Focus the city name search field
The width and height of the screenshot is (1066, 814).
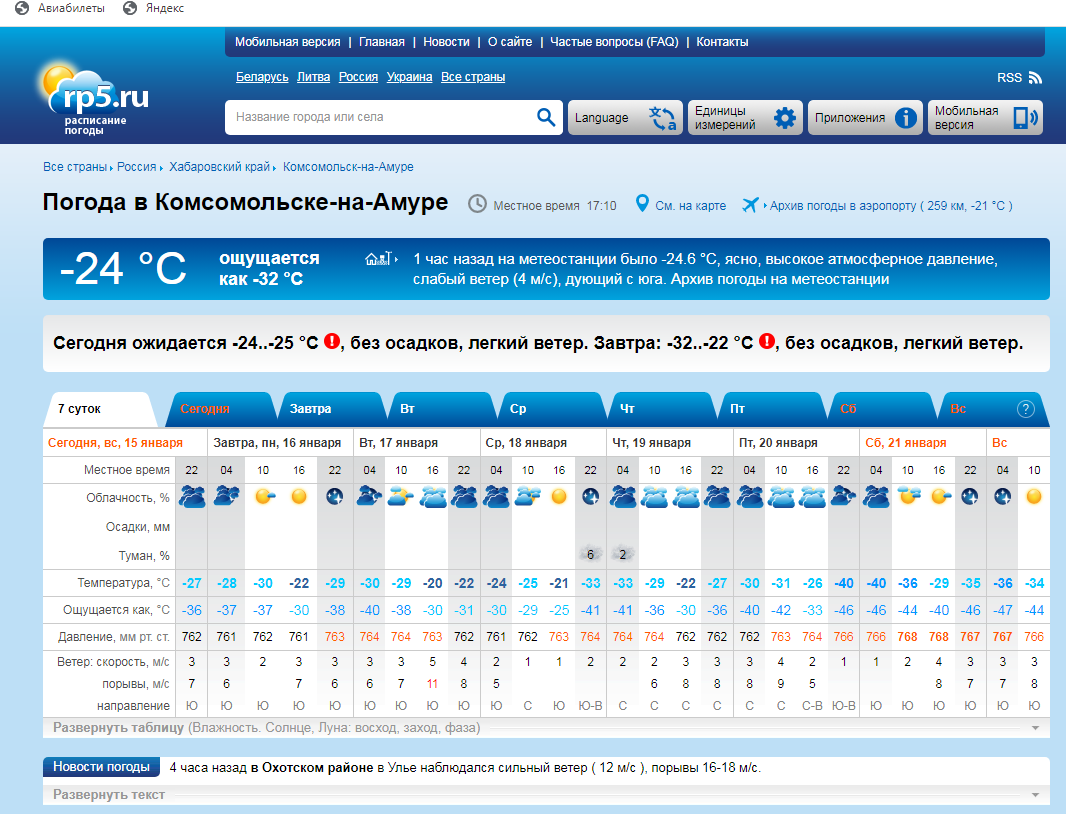coord(380,117)
